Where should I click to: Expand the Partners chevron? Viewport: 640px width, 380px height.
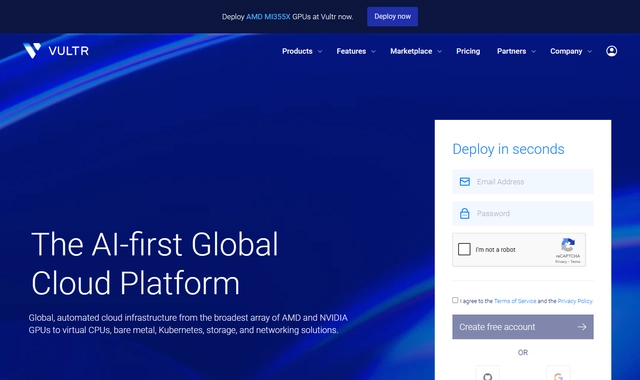point(533,51)
